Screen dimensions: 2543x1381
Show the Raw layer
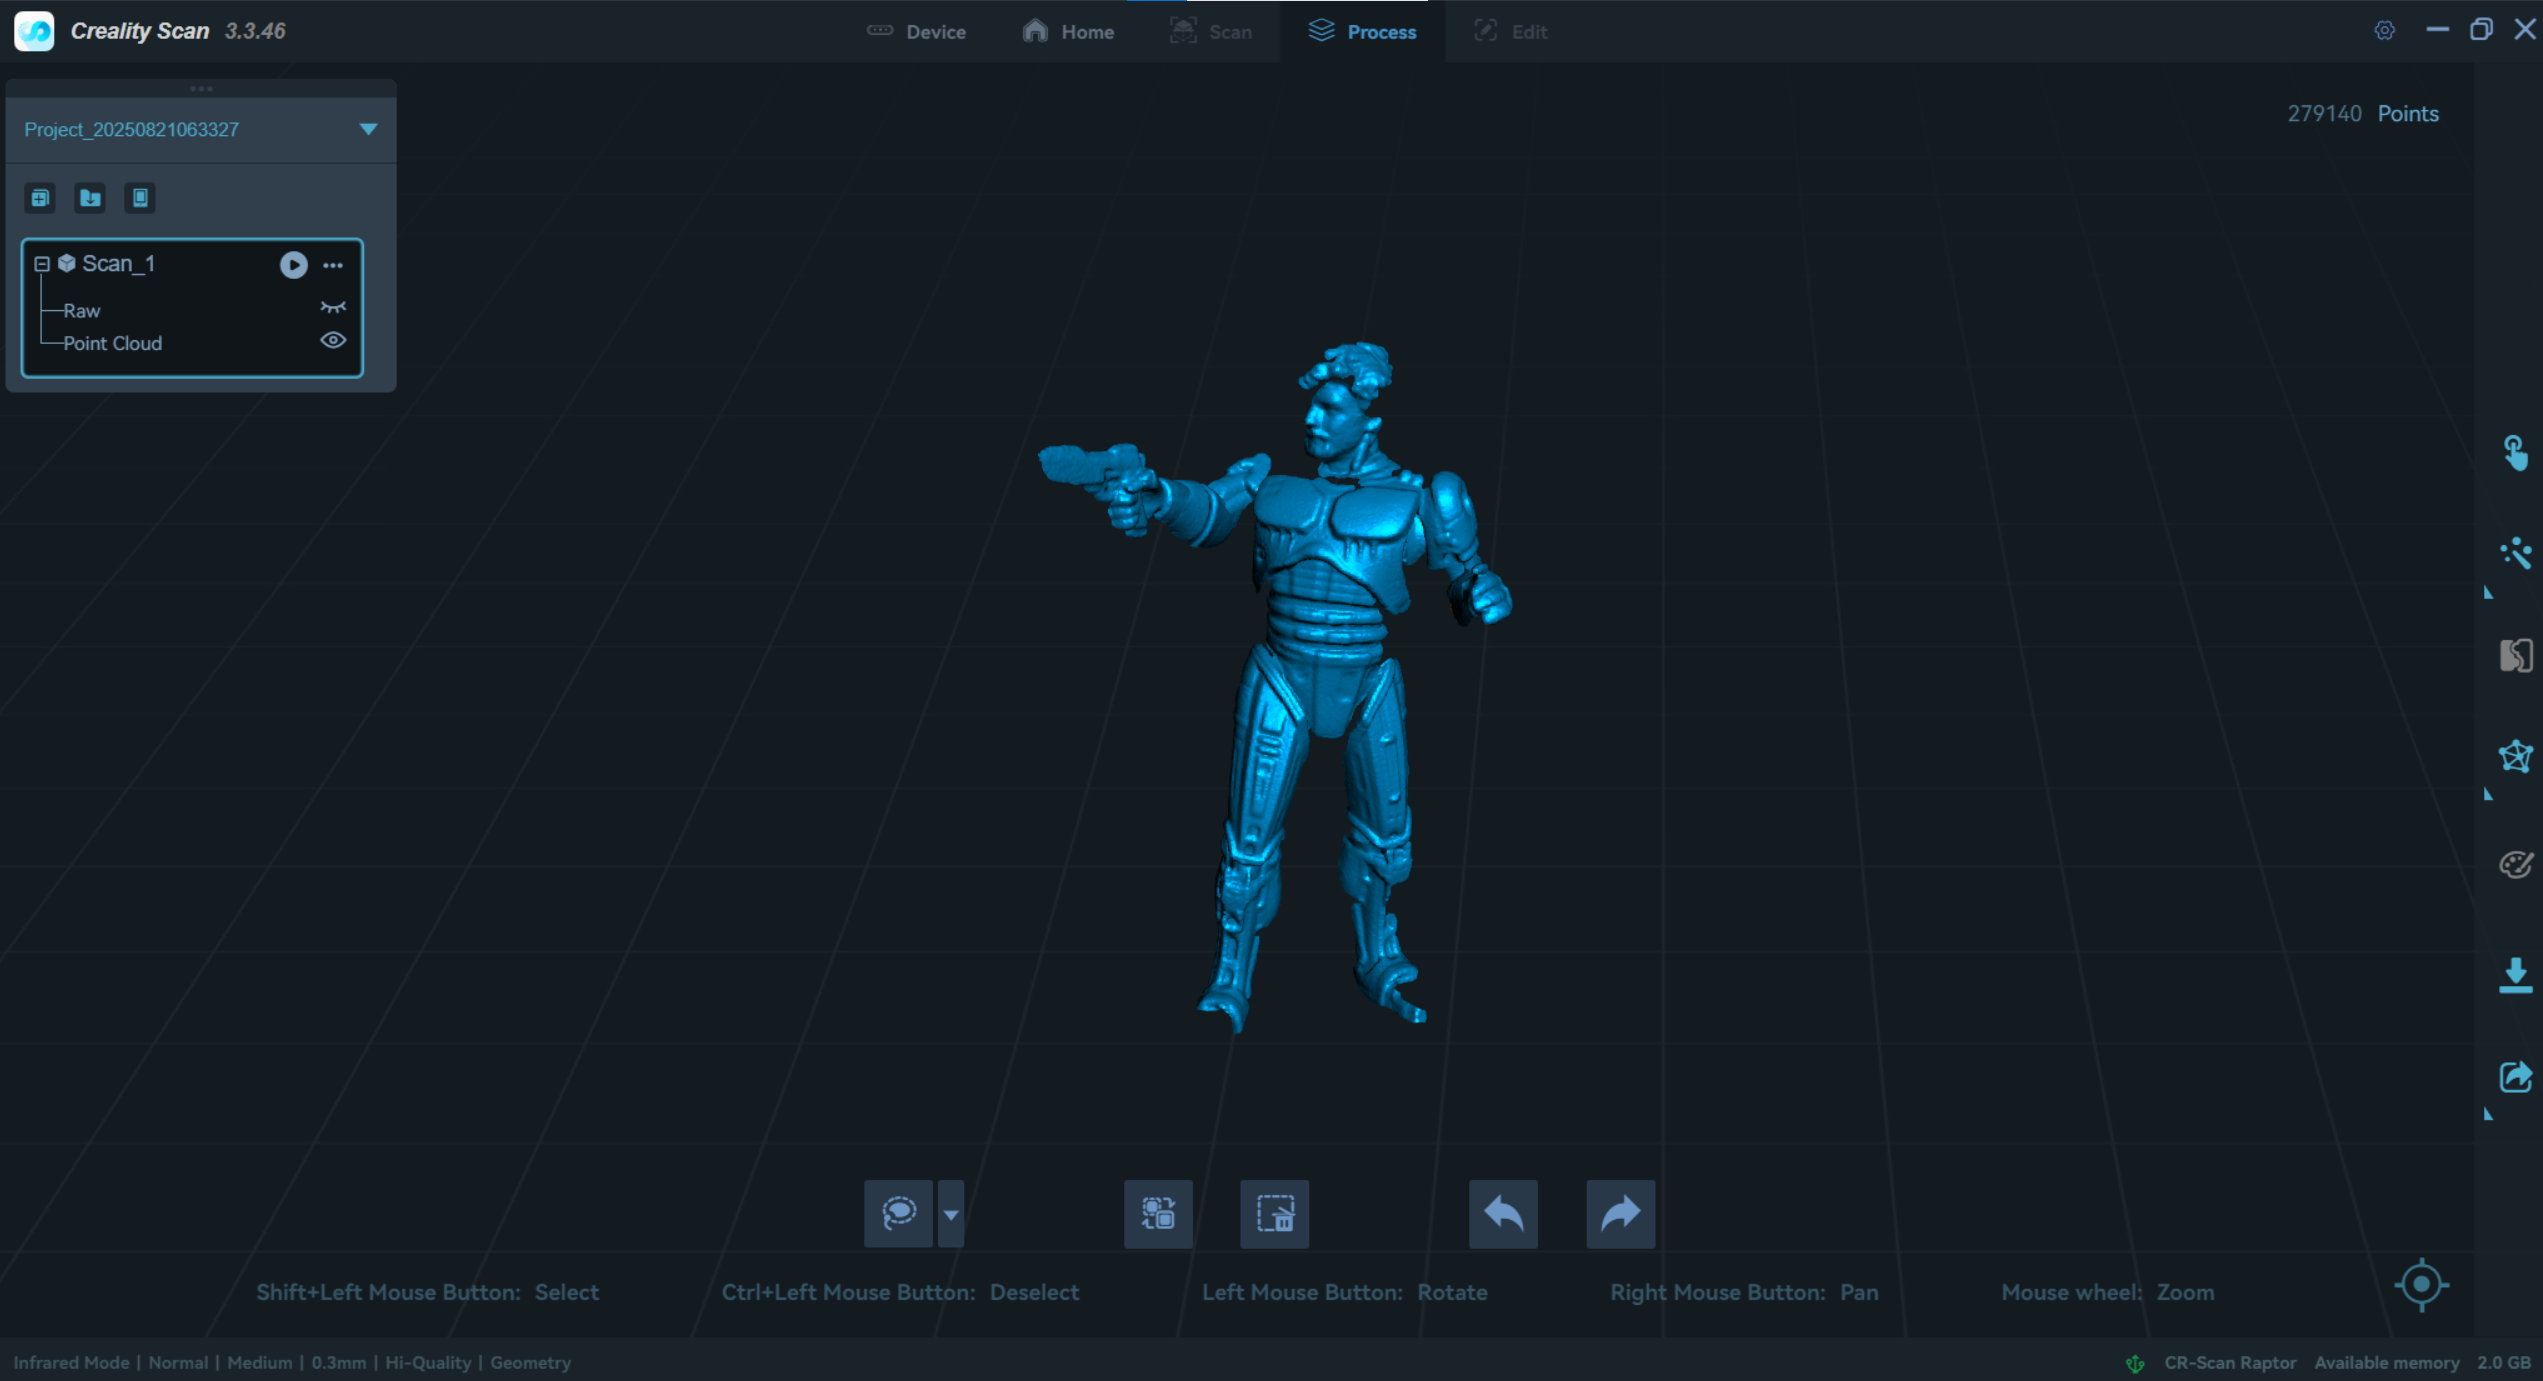coord(332,308)
